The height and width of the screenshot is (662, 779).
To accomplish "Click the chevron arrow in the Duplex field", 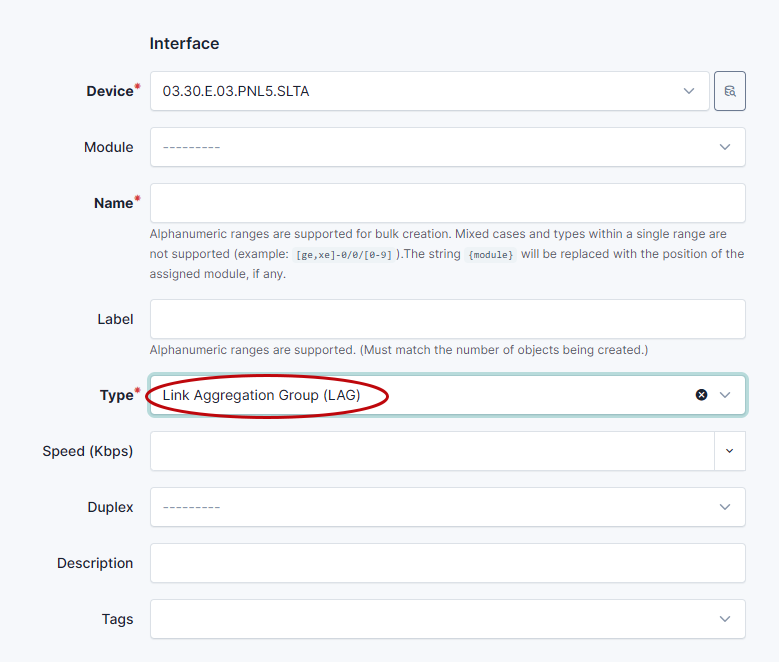I will click(725, 507).
